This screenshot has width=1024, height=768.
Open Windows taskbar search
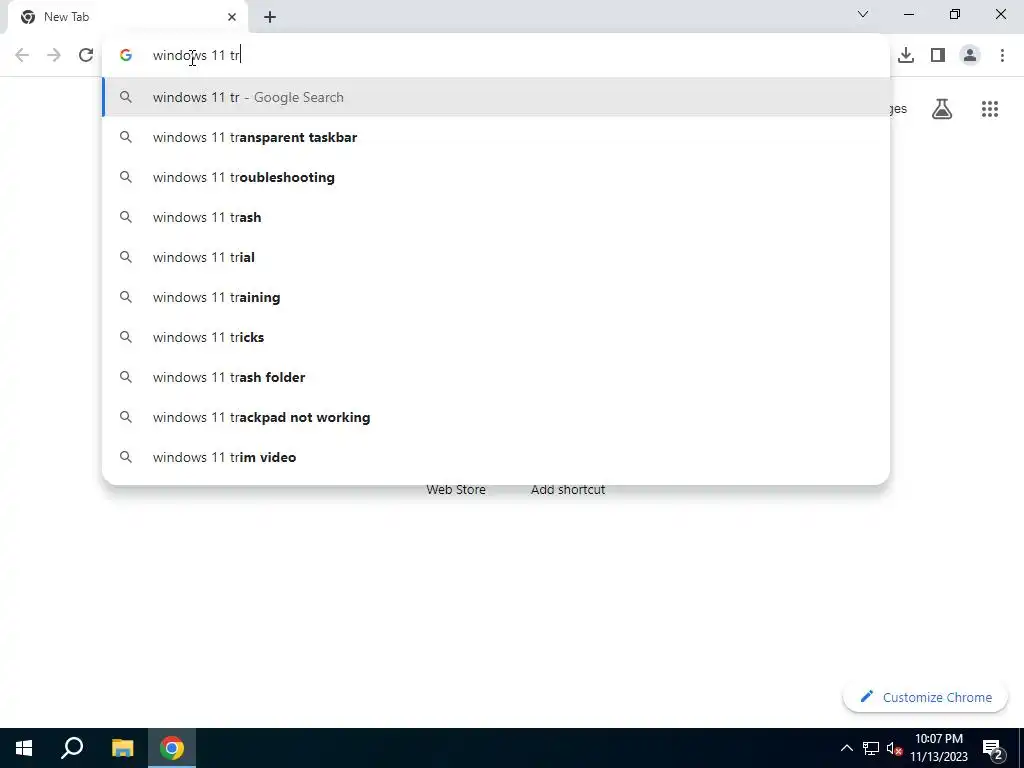click(x=72, y=748)
